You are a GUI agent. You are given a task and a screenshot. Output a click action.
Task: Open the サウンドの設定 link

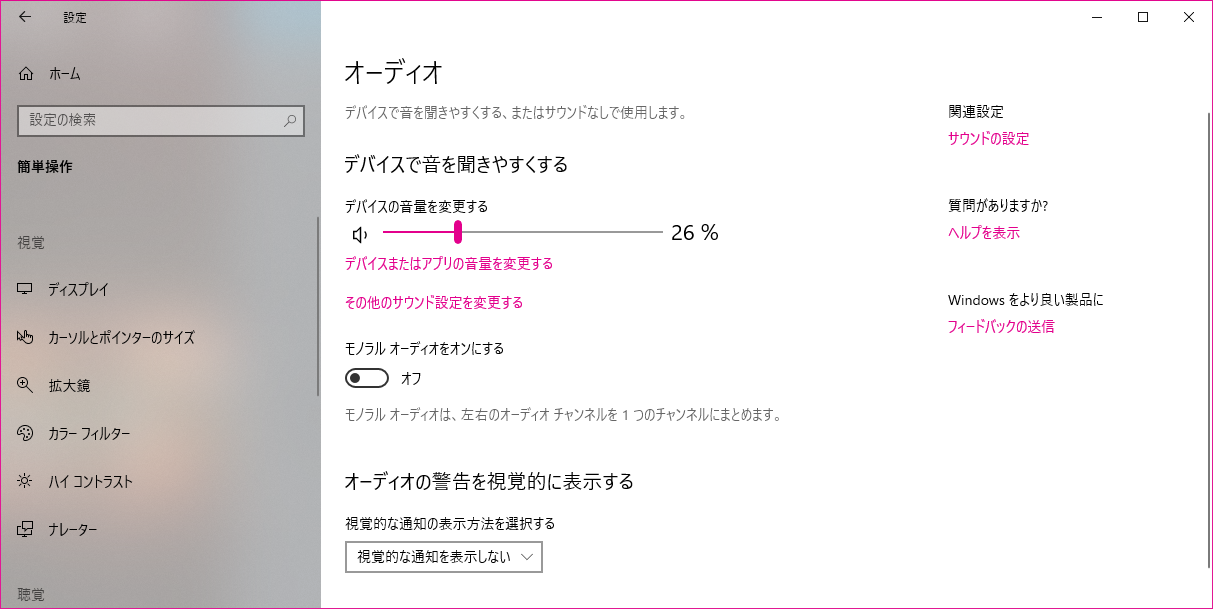coord(988,139)
